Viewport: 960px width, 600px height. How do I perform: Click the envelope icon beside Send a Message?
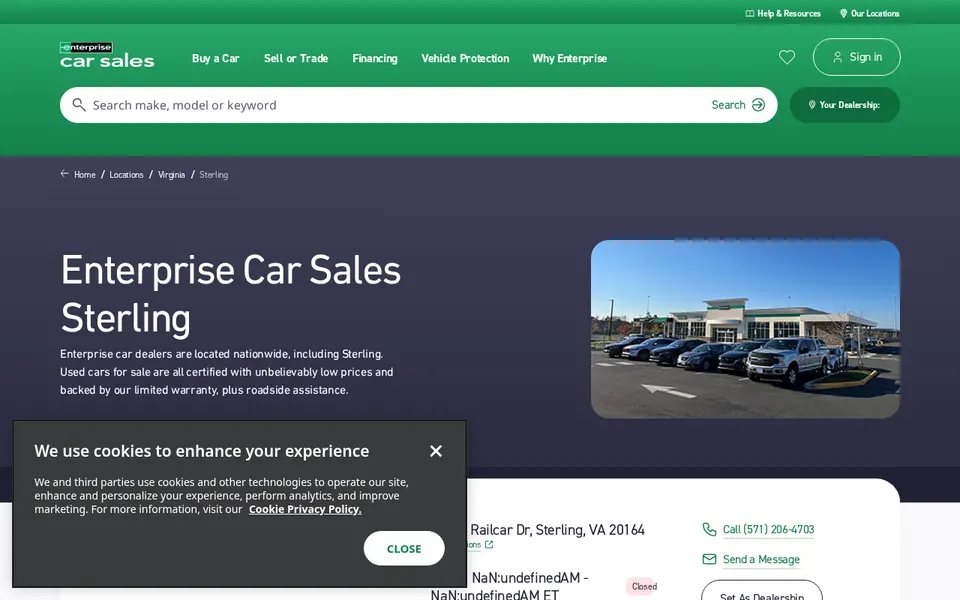pos(709,560)
